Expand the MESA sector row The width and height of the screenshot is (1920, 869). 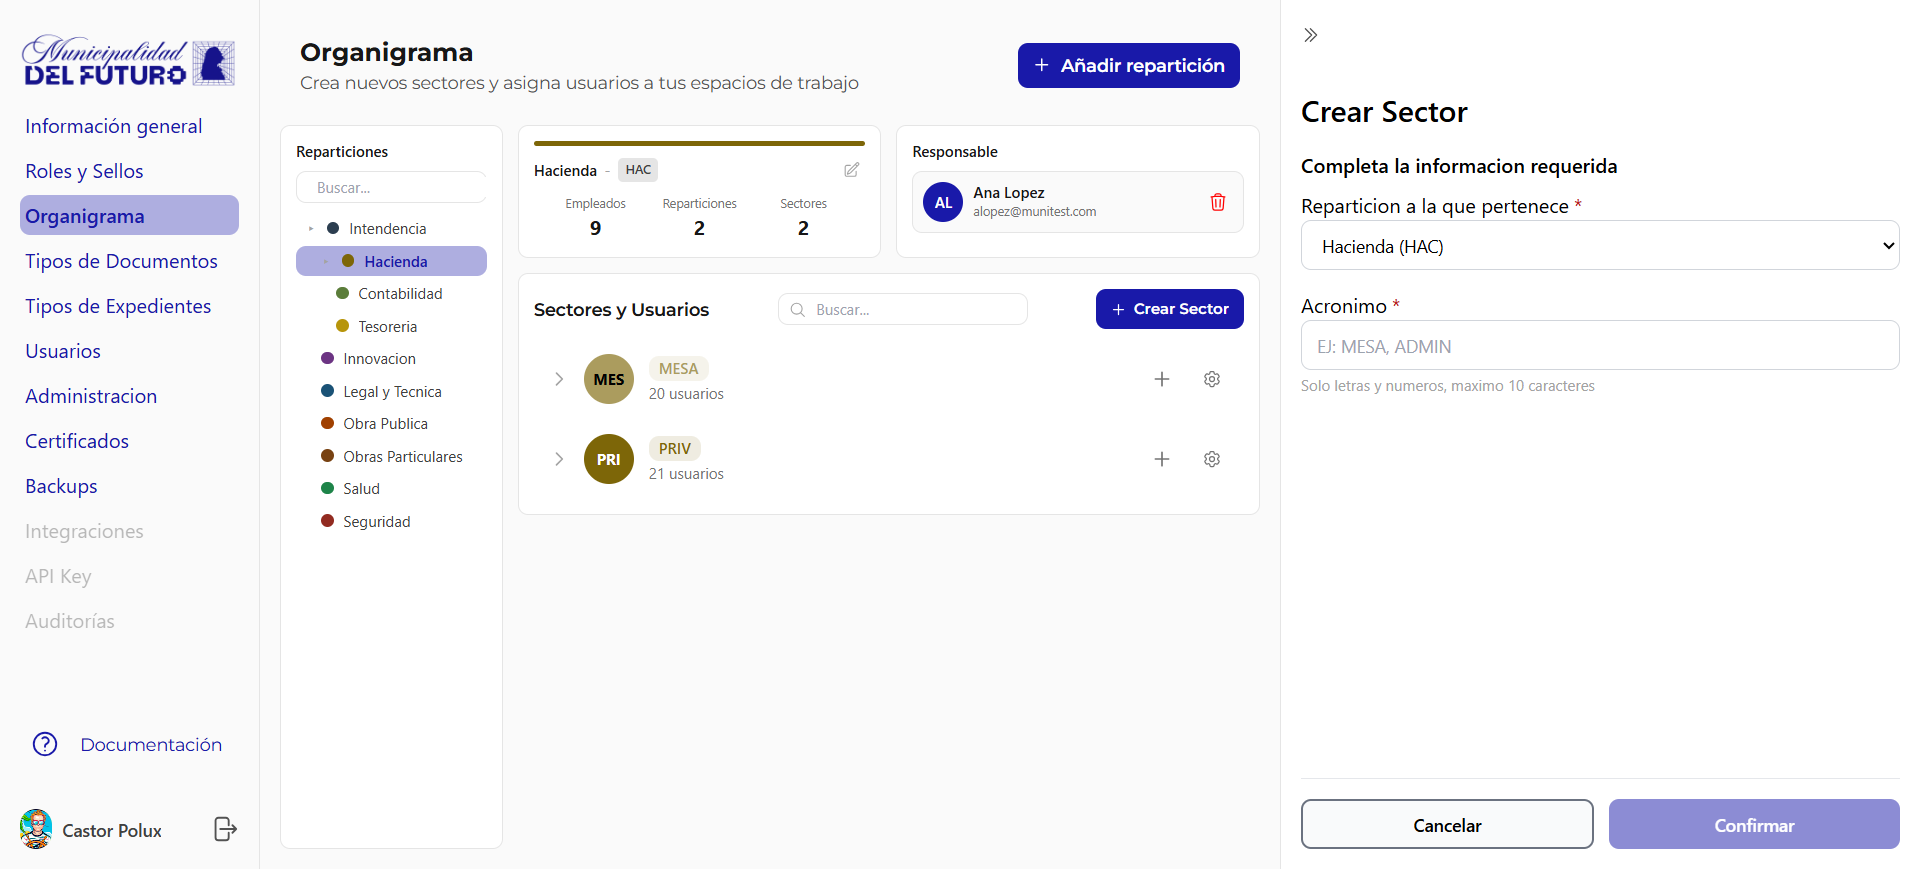[x=559, y=379]
